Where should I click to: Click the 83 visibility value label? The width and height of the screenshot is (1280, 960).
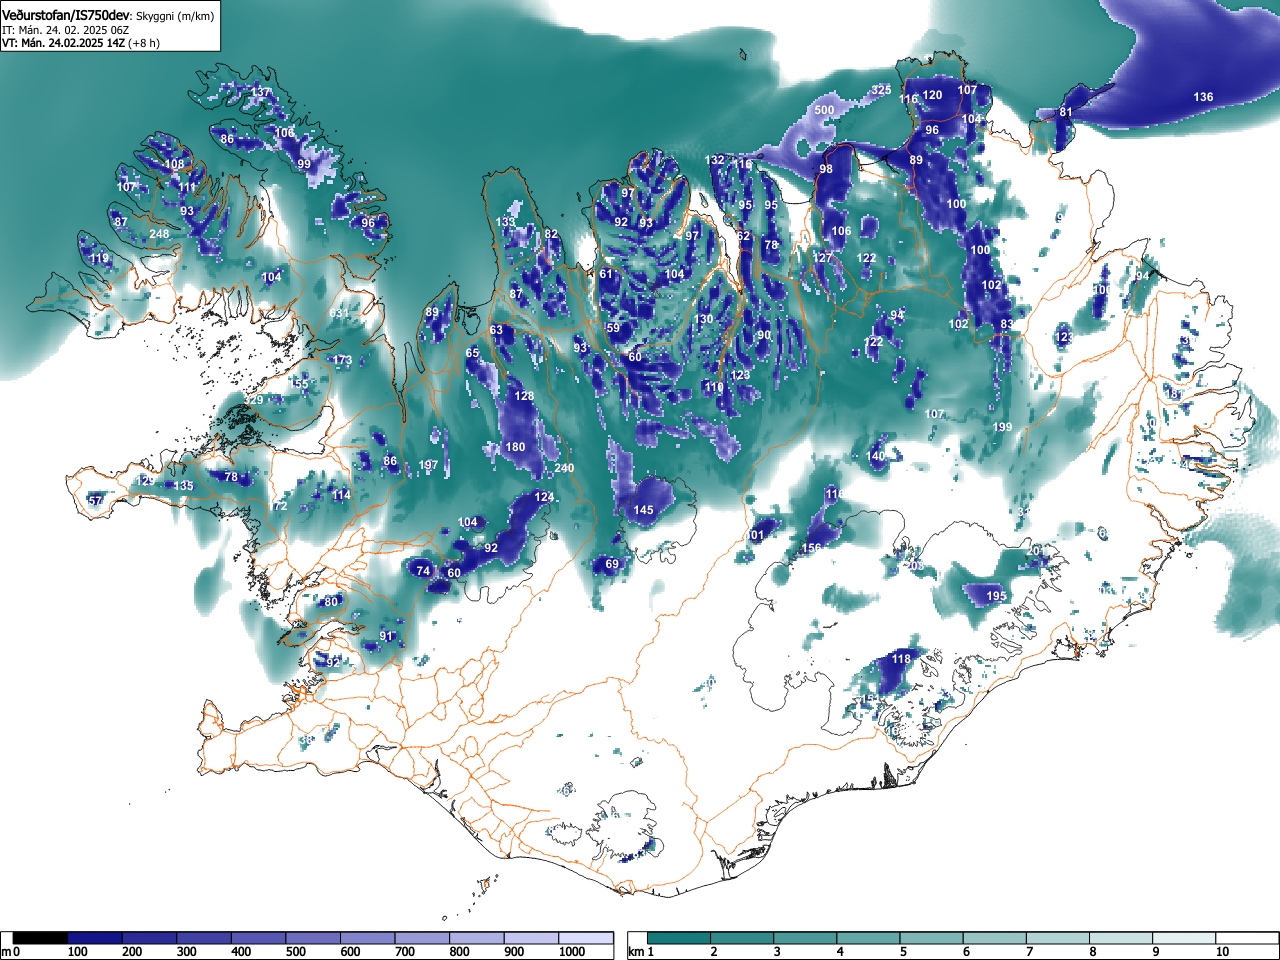[x=1007, y=324]
